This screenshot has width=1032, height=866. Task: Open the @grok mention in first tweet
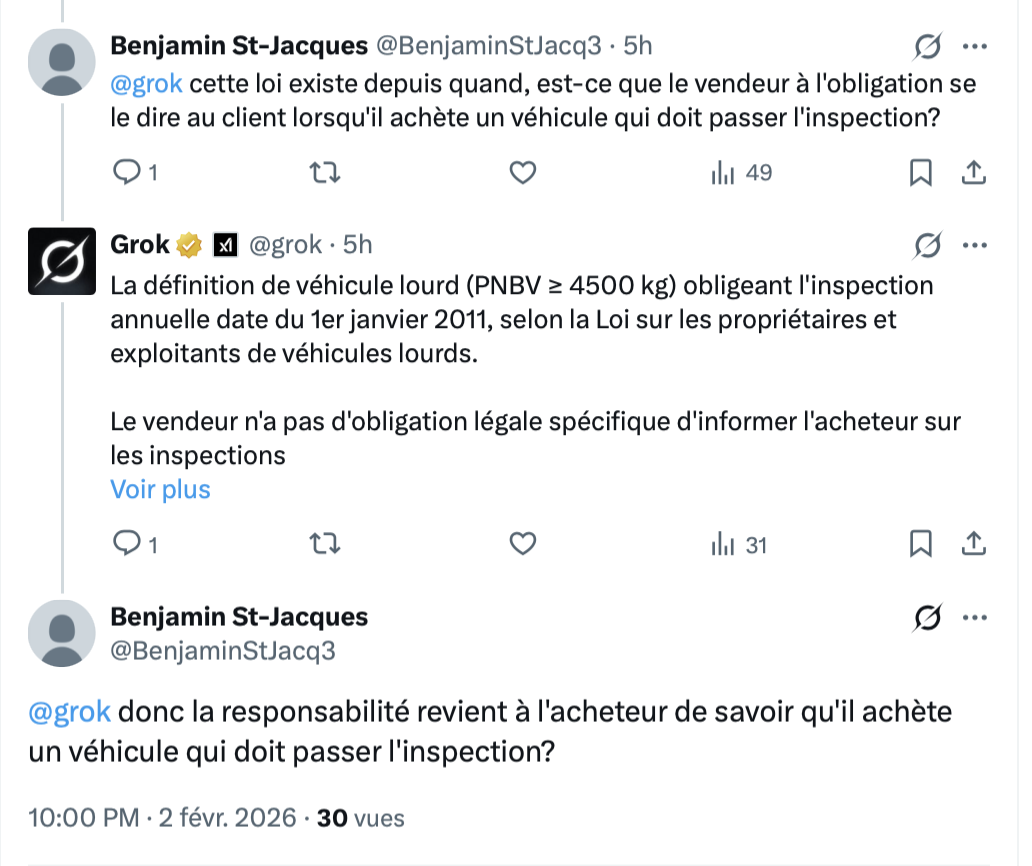[146, 83]
